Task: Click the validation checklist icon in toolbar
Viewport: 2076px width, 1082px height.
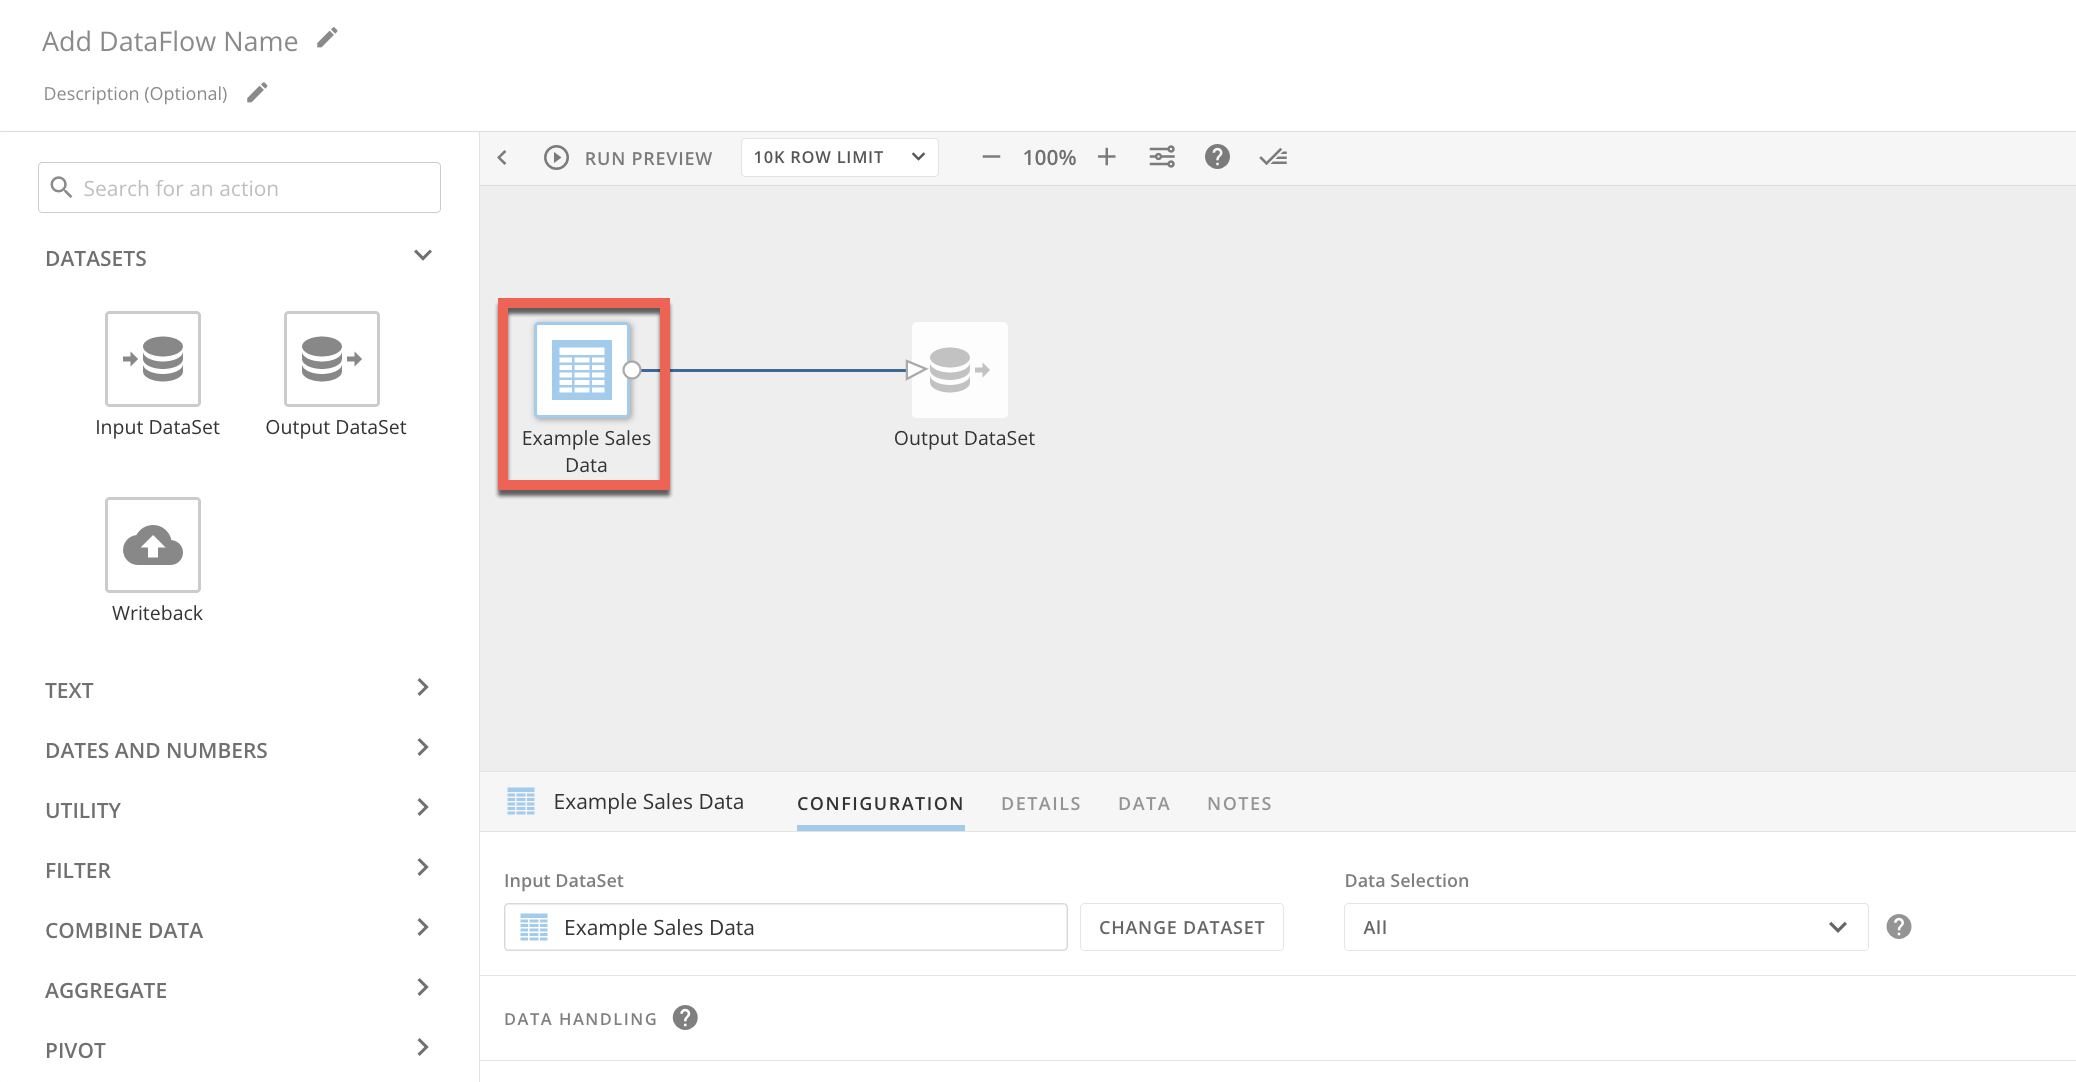Action: [x=1273, y=157]
